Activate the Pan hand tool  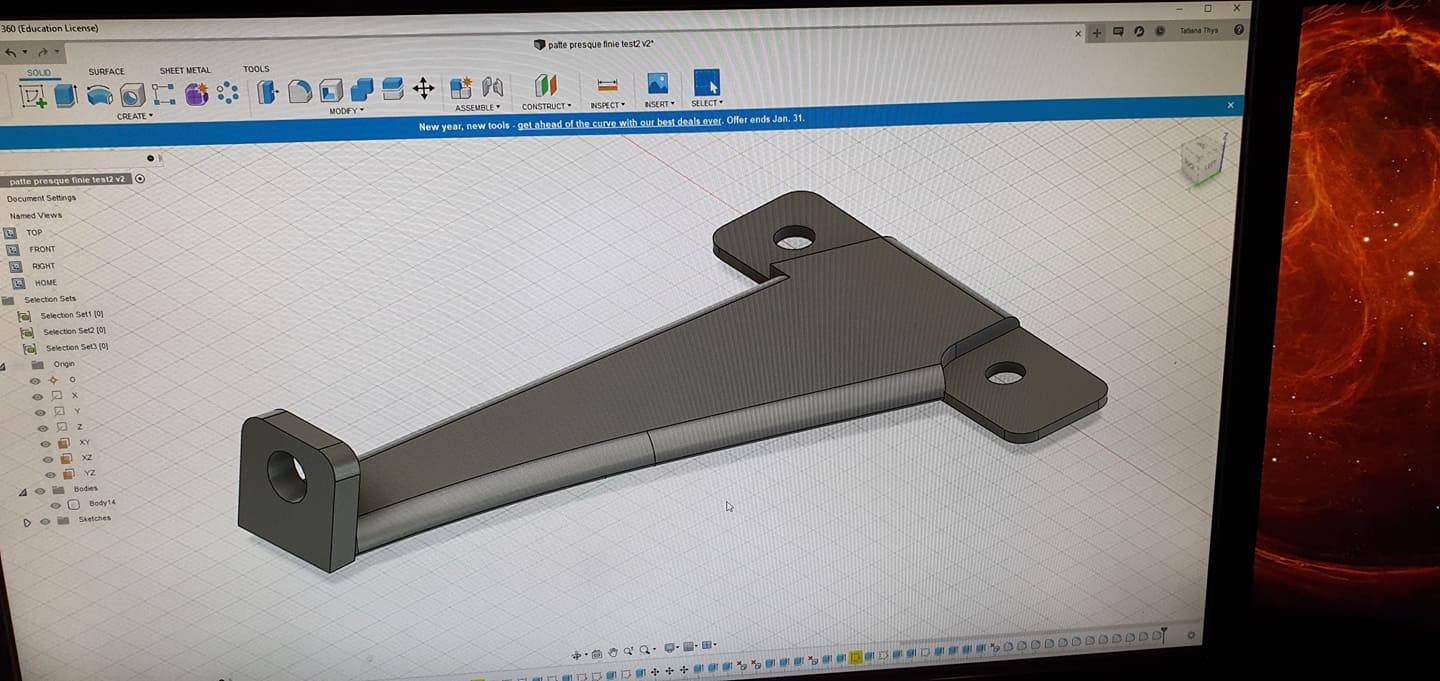point(613,653)
